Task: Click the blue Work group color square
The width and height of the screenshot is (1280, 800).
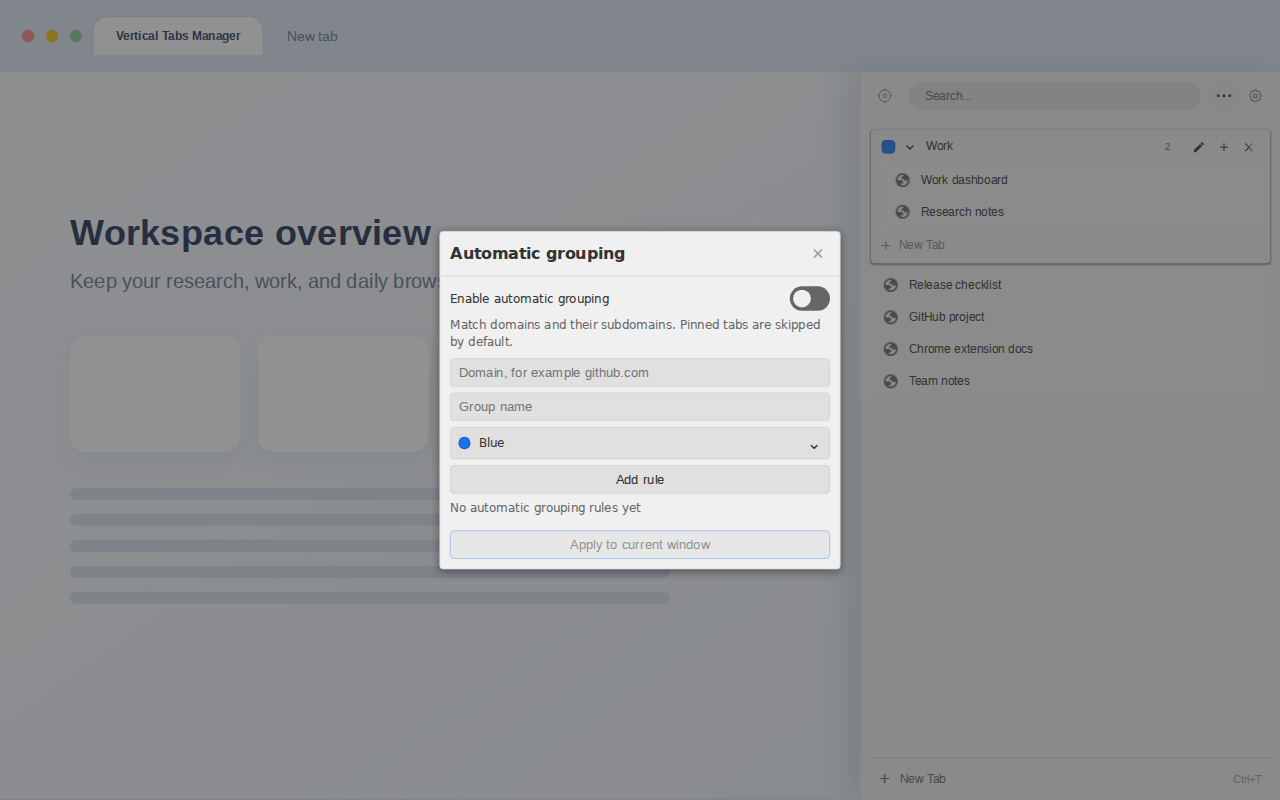Action: [888, 147]
